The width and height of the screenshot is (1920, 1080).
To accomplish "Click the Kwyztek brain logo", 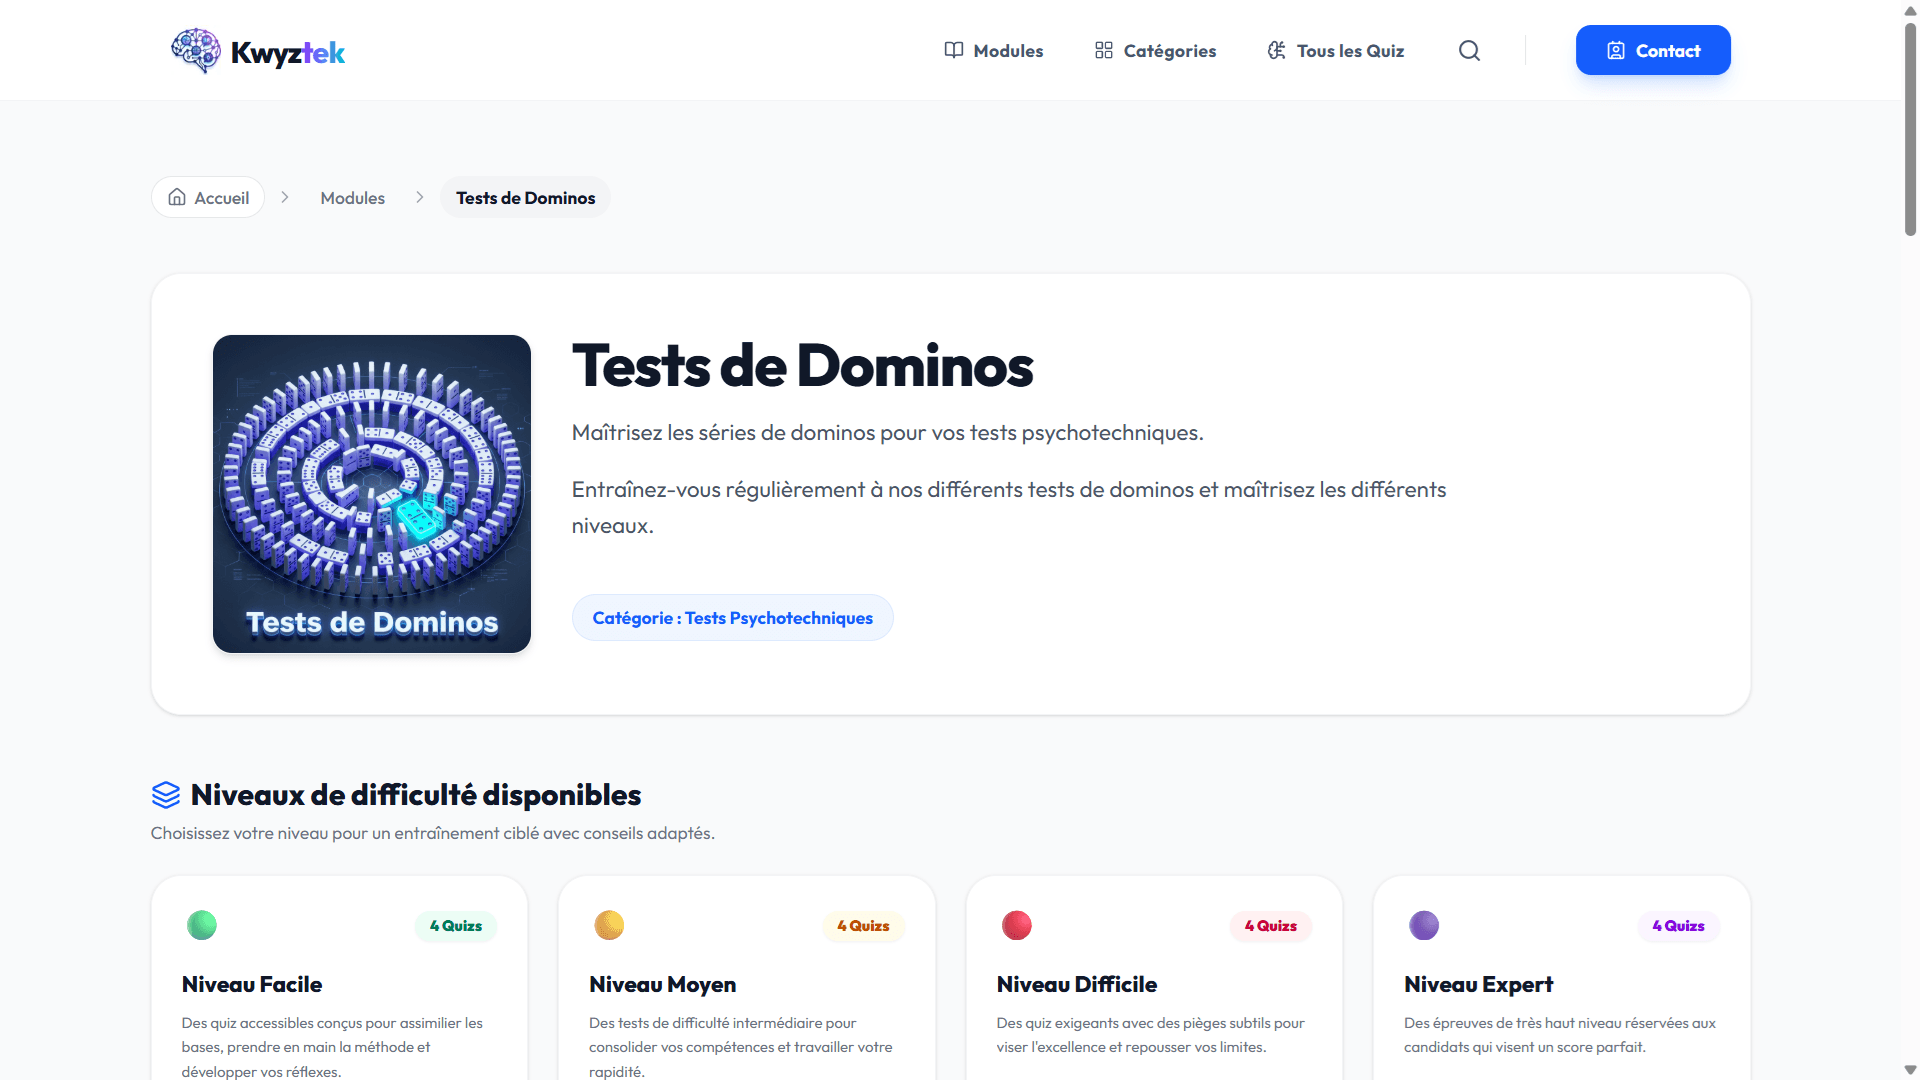I will [x=196, y=50].
